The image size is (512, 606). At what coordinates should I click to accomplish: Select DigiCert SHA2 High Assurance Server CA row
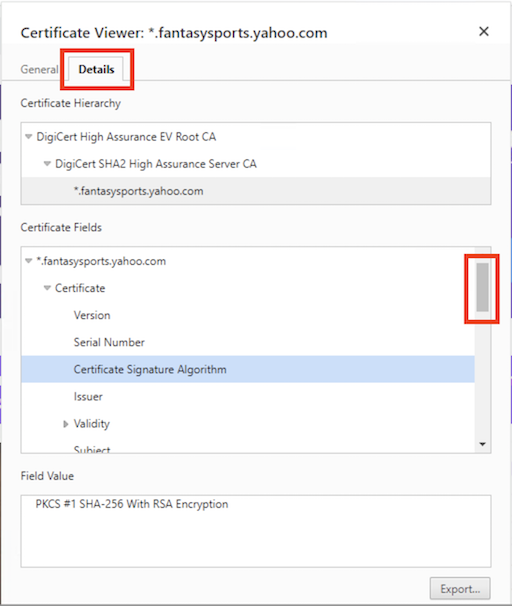coord(256,164)
